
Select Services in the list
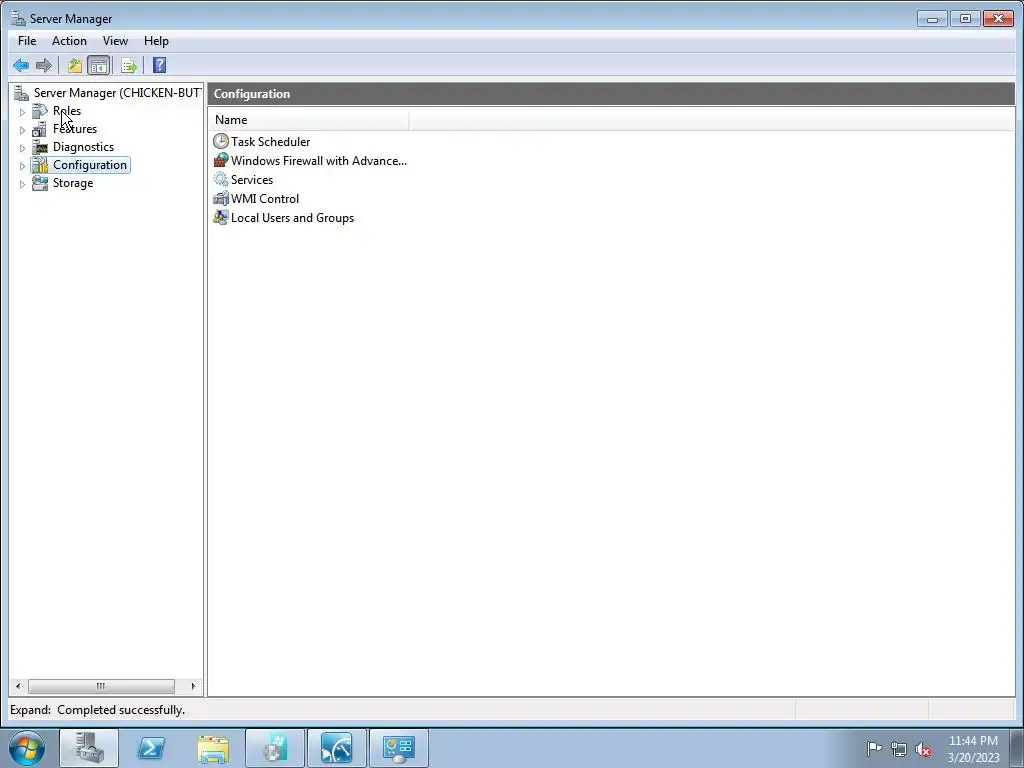251,180
